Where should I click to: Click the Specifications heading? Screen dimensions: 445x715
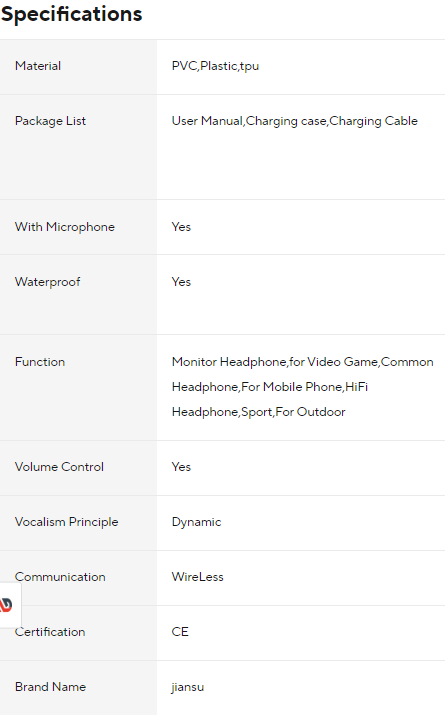[x=72, y=14]
